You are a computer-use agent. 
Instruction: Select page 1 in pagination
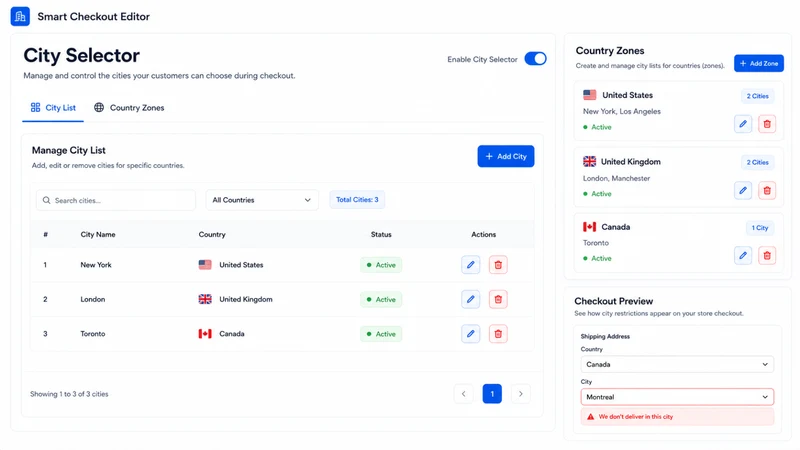click(x=492, y=393)
